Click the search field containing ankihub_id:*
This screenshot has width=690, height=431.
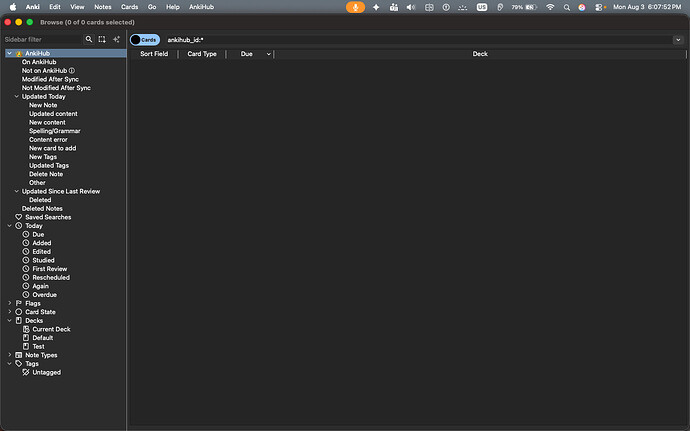(418, 40)
